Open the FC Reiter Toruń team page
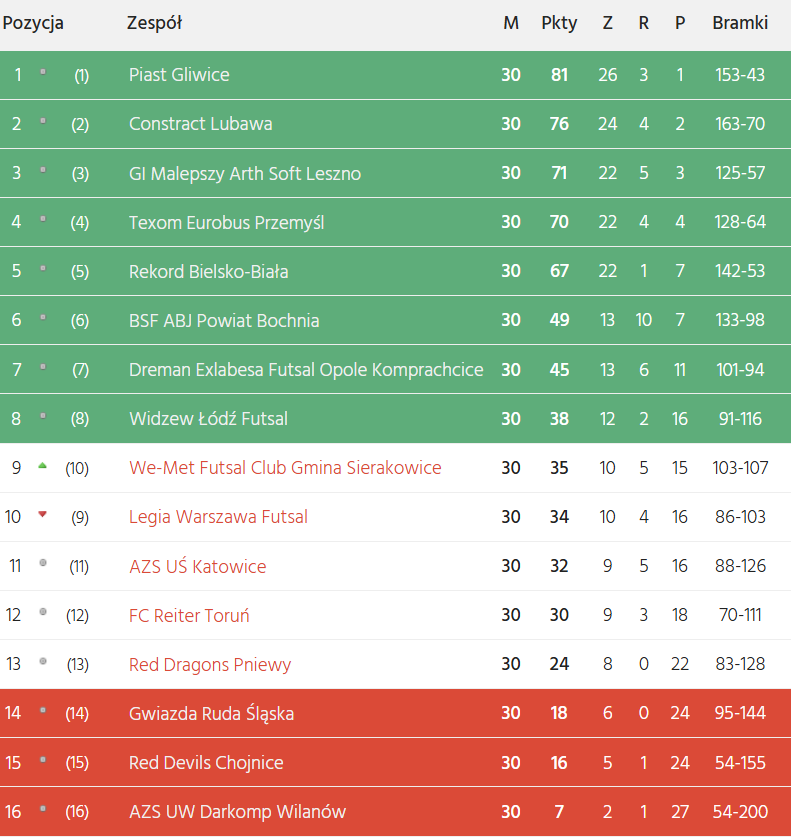791x837 pixels. pyautogui.click(x=189, y=616)
